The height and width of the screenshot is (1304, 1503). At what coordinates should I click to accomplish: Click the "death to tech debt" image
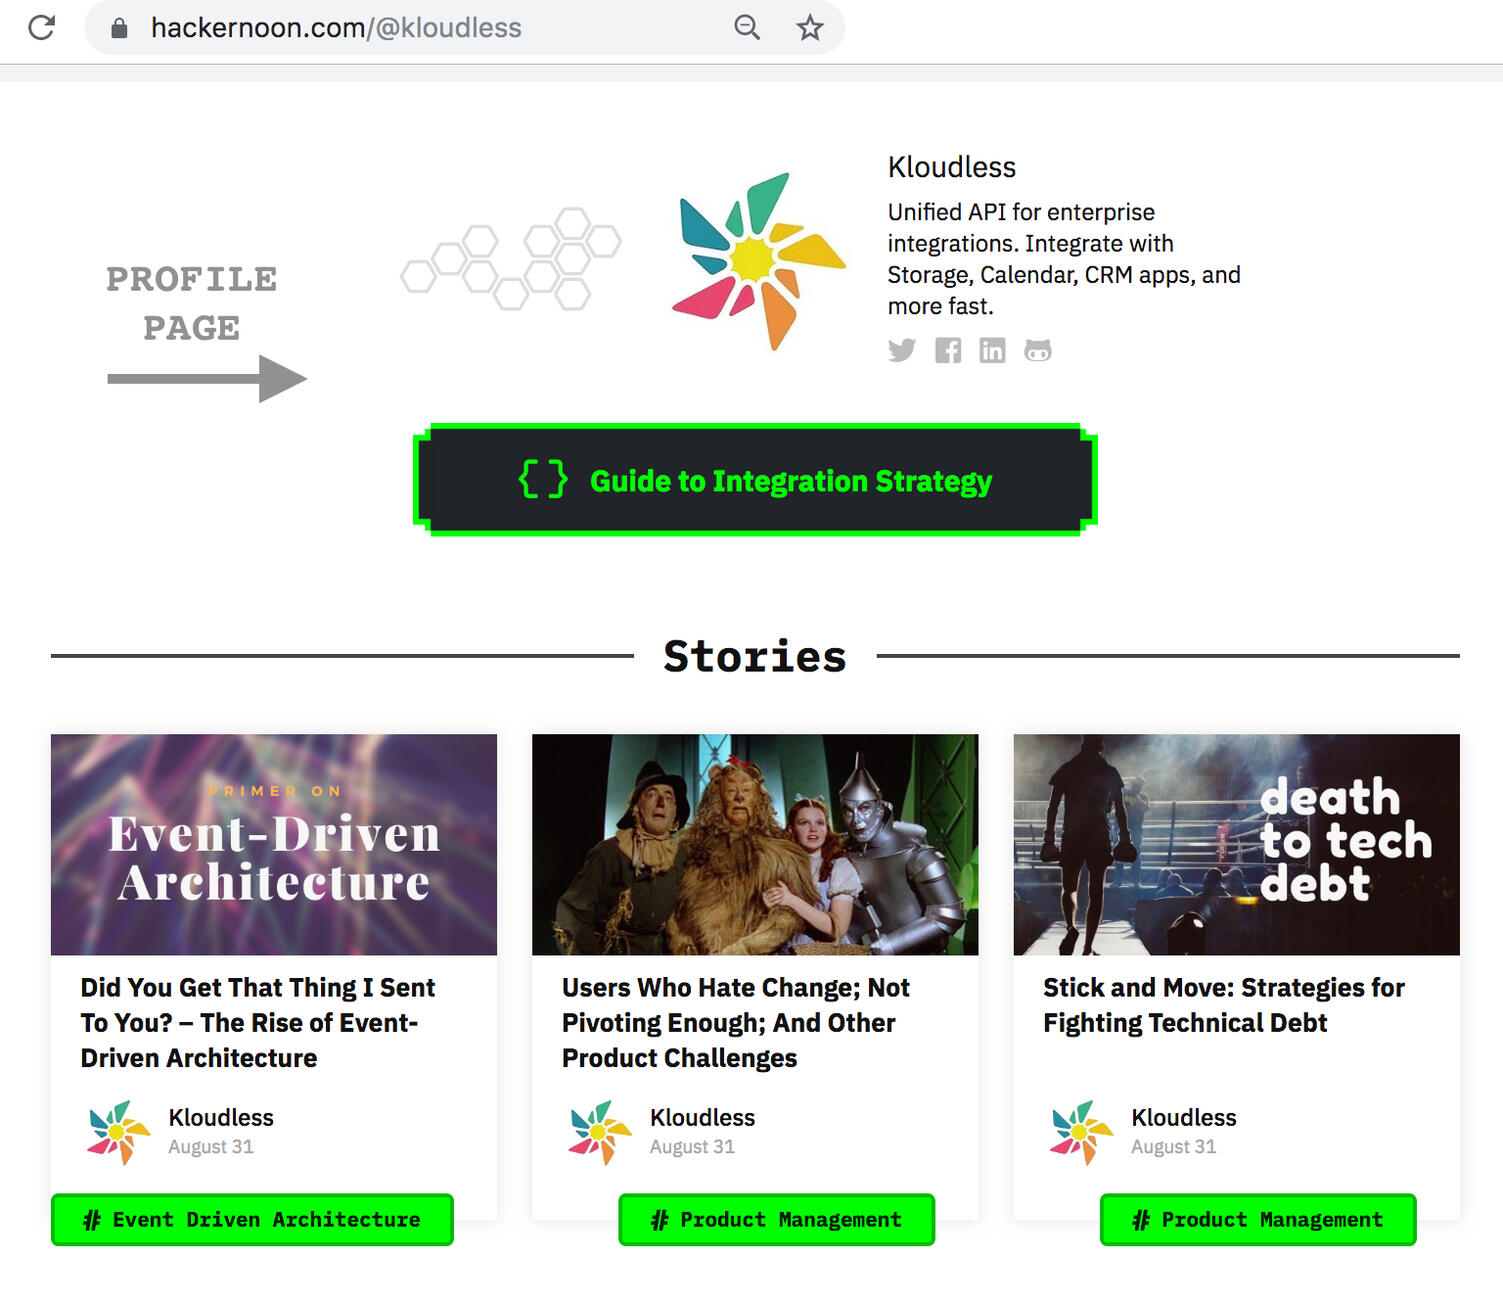[x=1237, y=843]
